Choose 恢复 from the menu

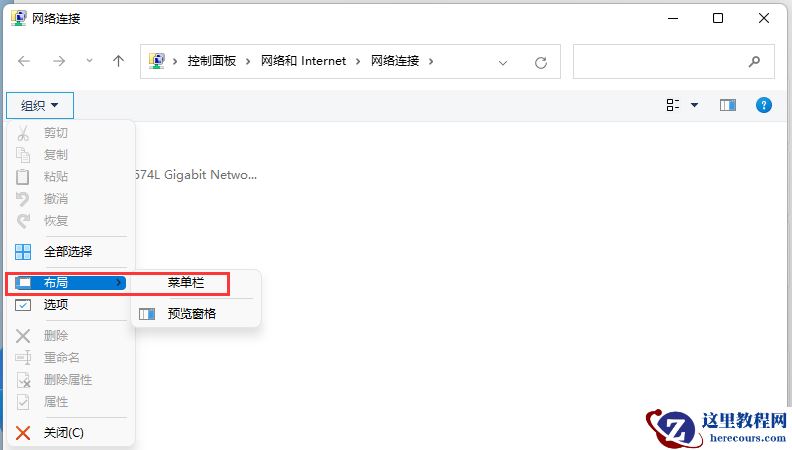[71, 221]
